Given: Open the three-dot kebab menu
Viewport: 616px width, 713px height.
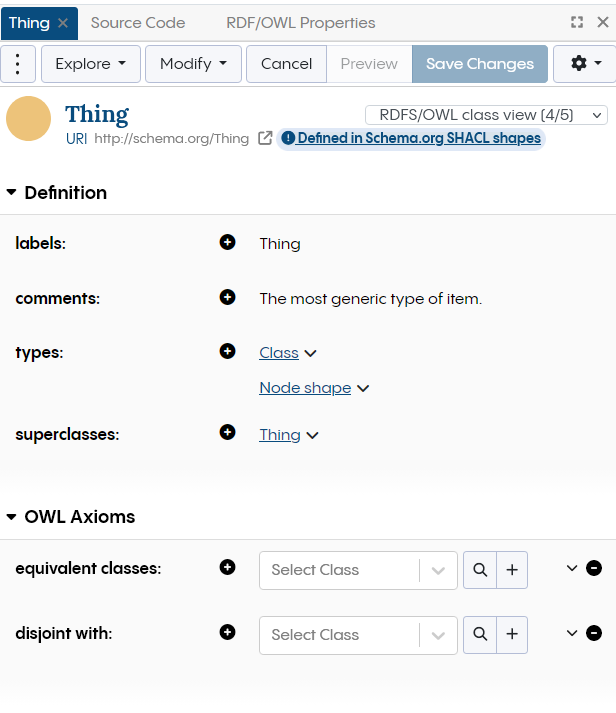Looking at the screenshot, I should click(18, 64).
